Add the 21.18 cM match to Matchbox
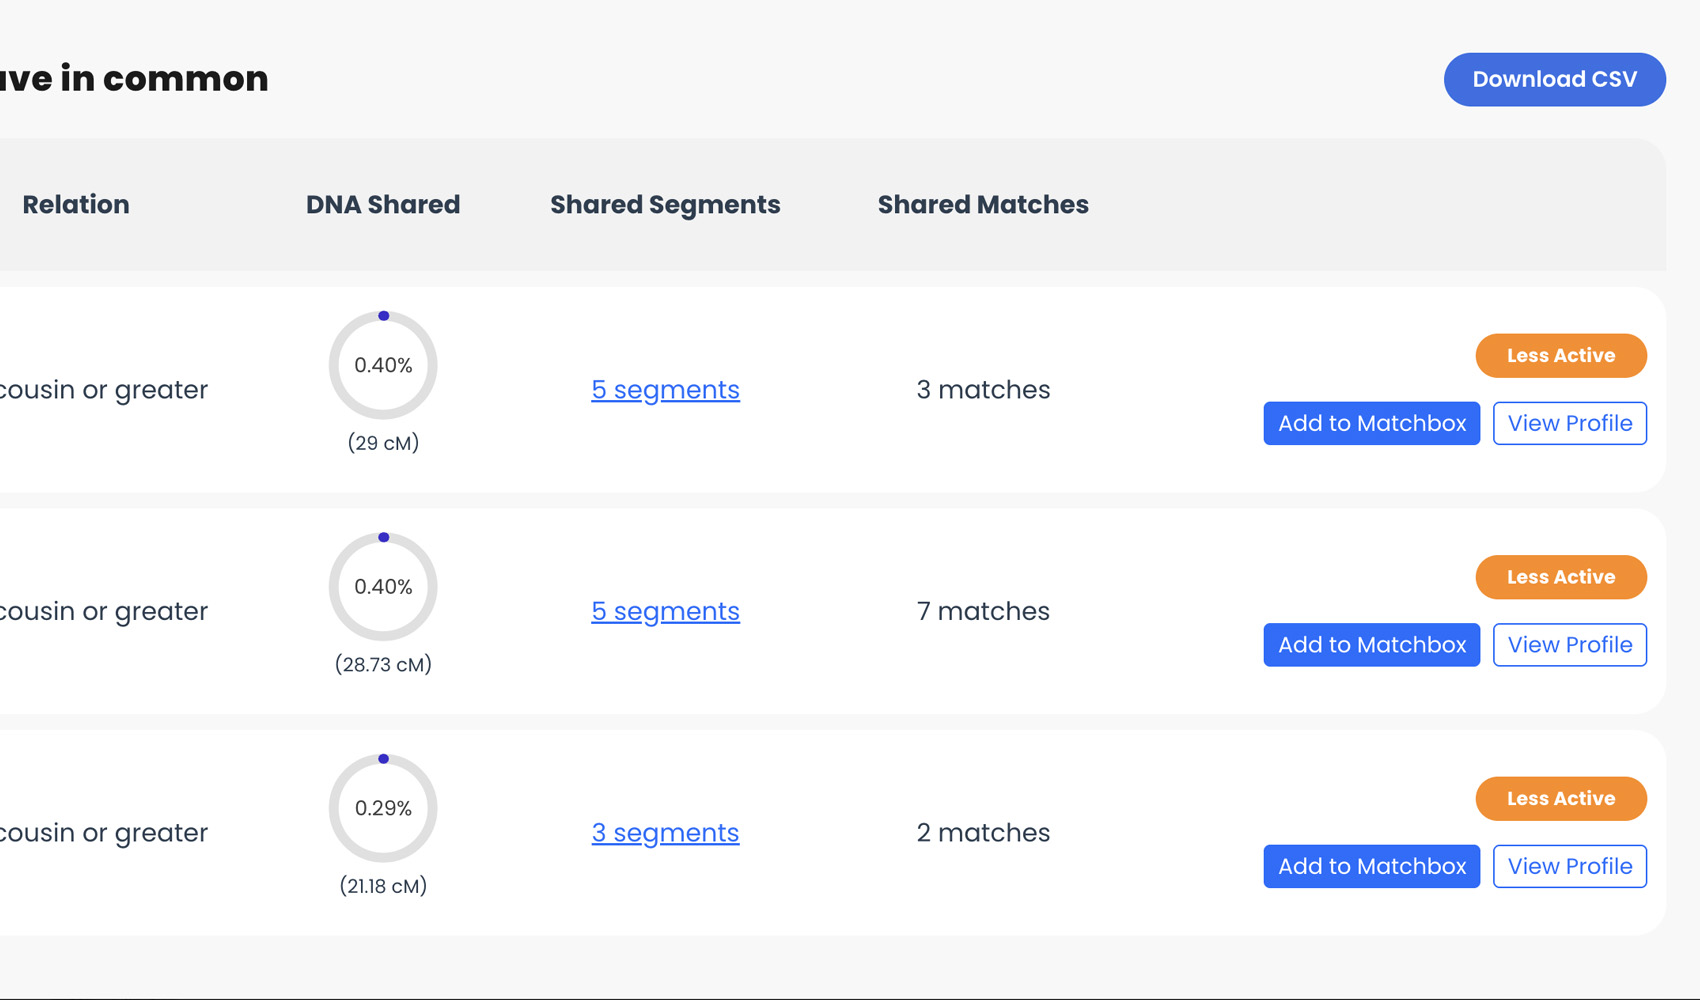The height and width of the screenshot is (1000, 1700). (1371, 866)
